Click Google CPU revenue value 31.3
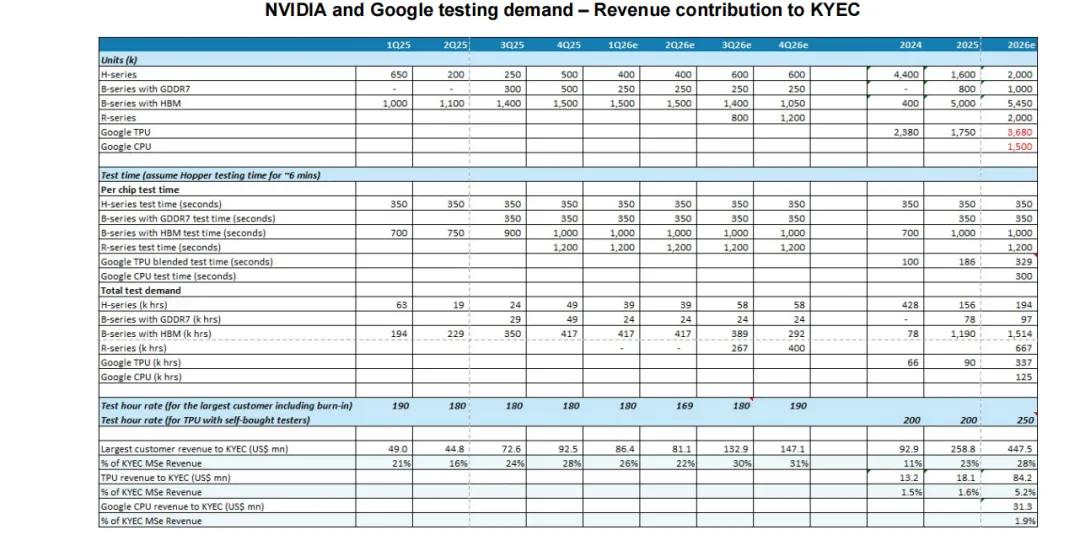 (1023, 507)
